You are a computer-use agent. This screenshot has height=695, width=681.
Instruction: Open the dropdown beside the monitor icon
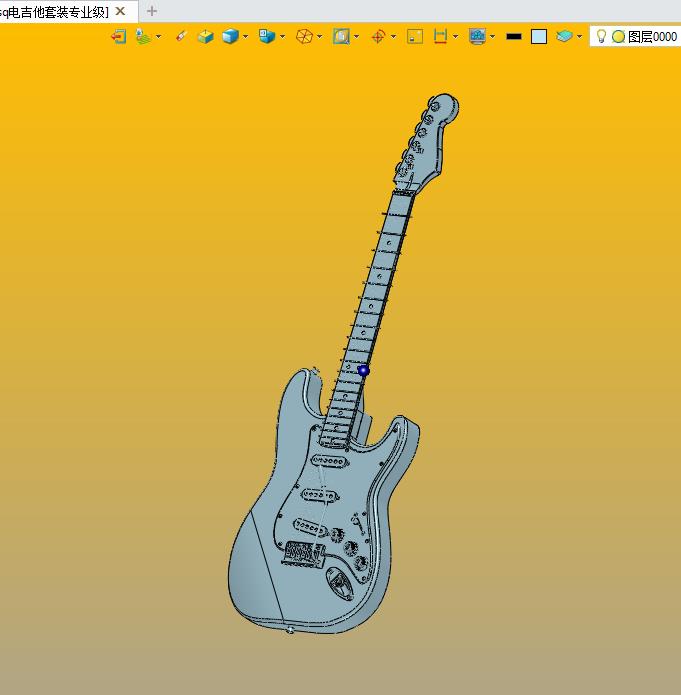coord(493,37)
